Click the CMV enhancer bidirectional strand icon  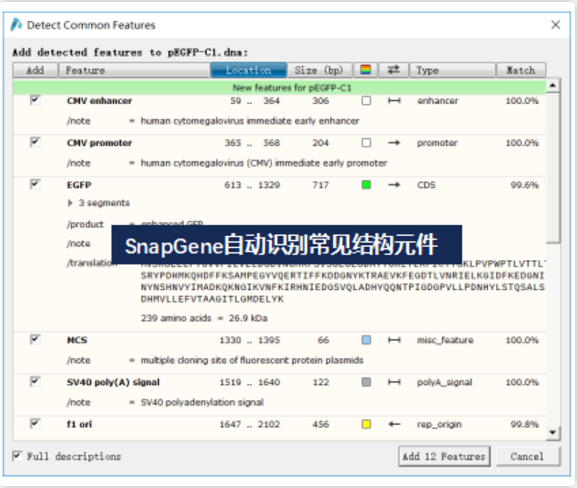coord(394,101)
